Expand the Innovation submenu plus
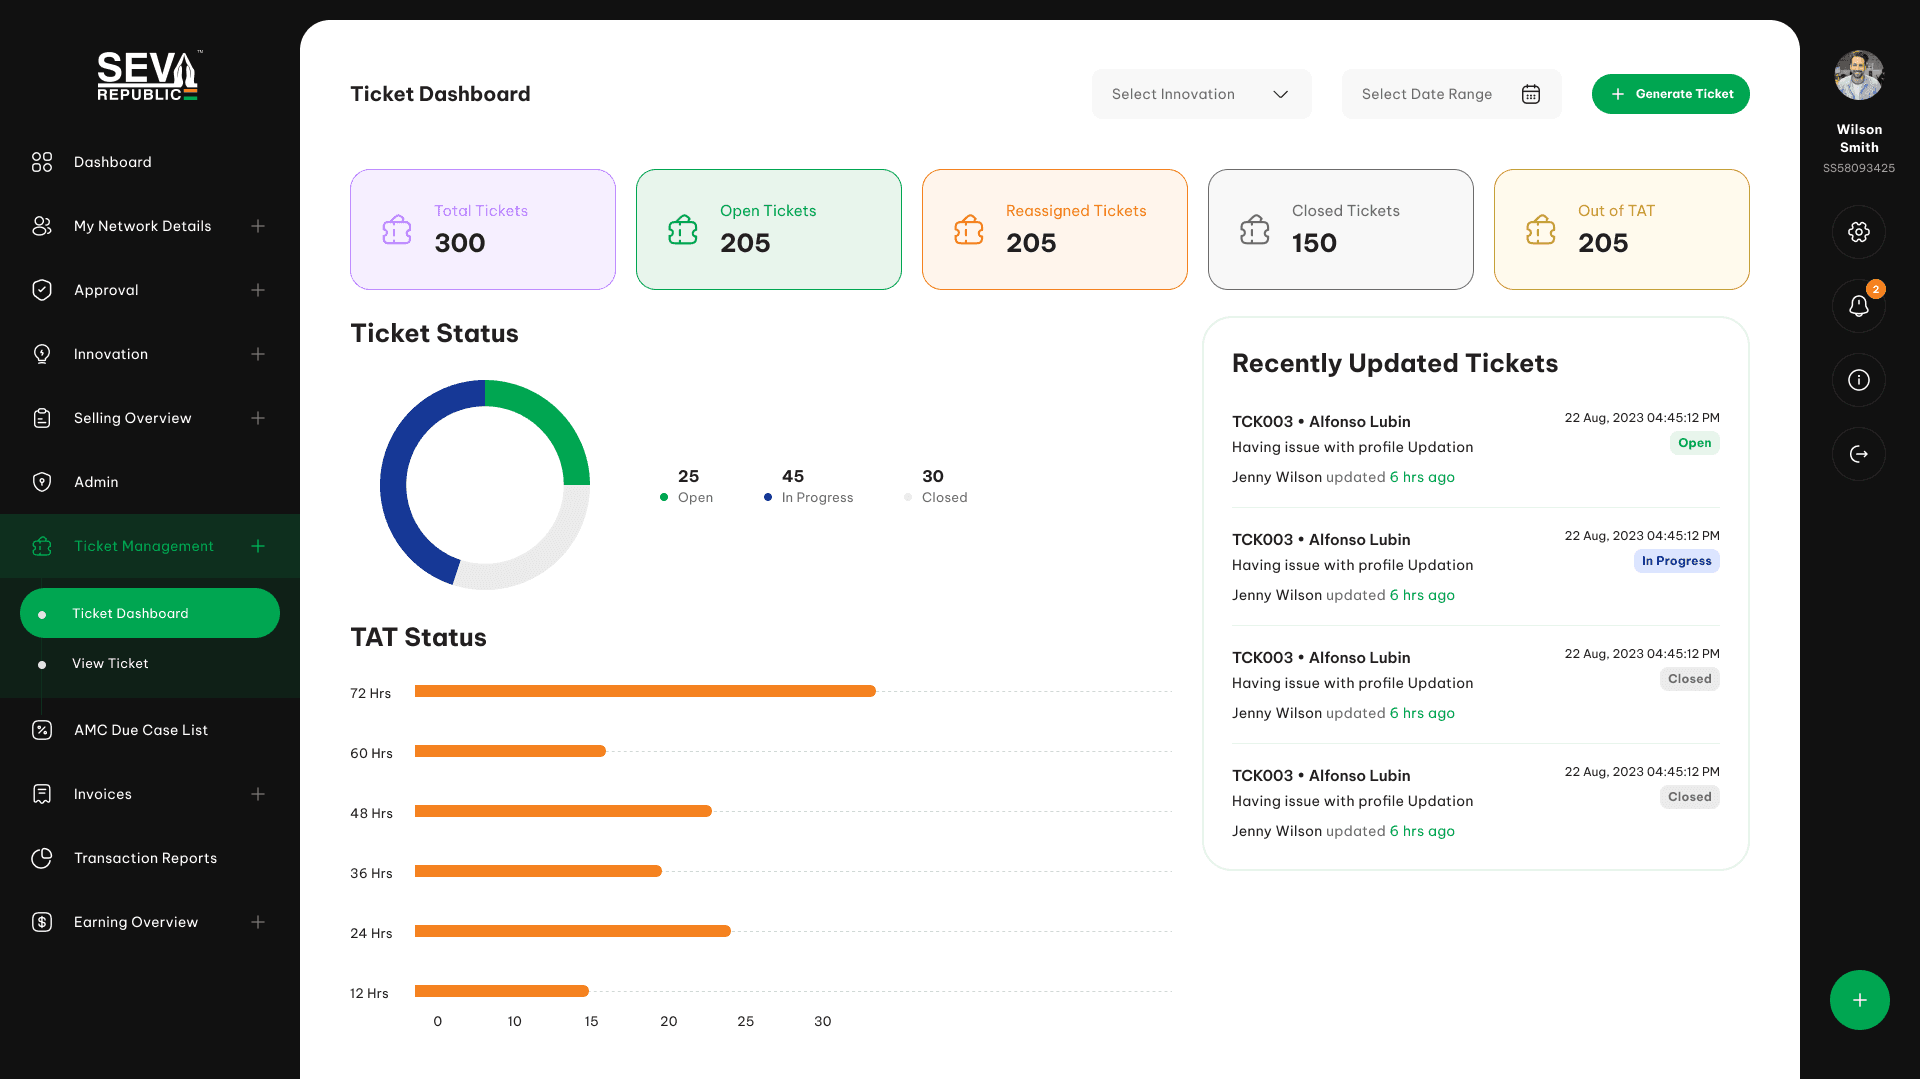This screenshot has width=1920, height=1080. point(258,354)
